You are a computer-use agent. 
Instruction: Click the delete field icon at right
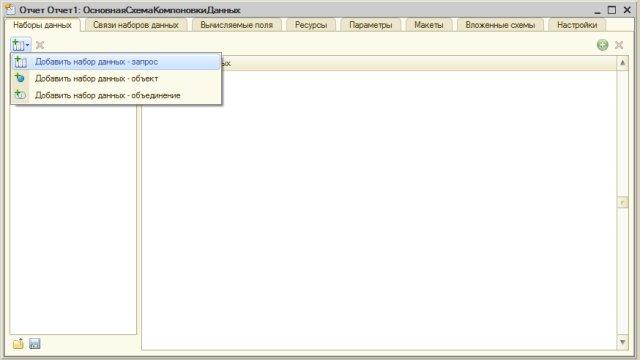tap(619, 45)
